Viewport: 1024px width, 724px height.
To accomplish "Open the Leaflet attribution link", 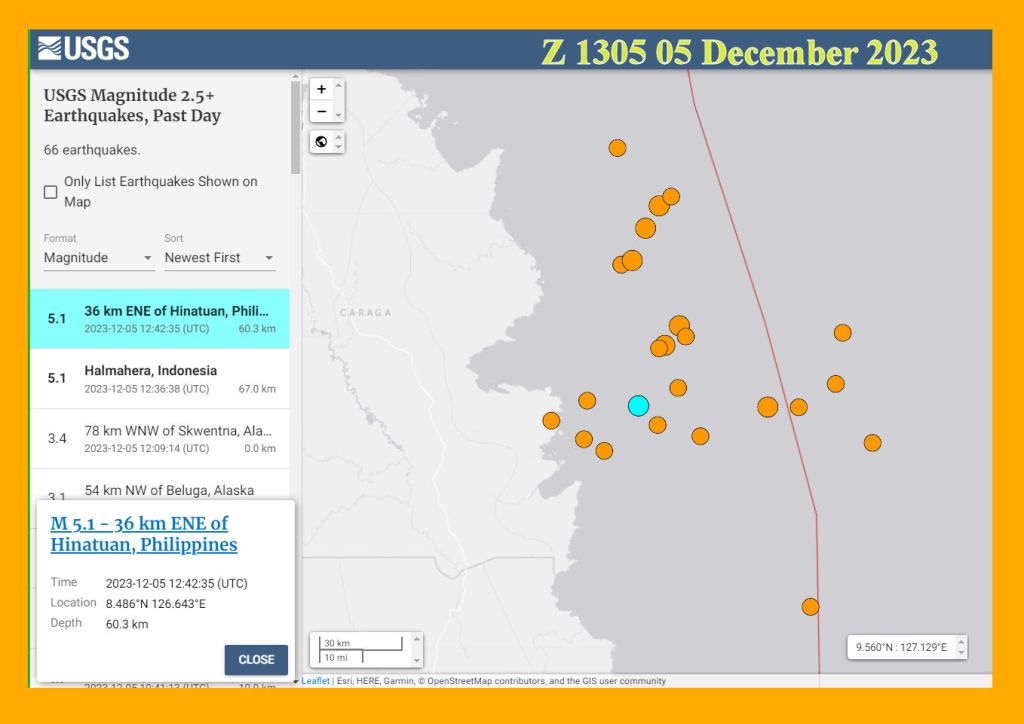I will click(x=316, y=681).
